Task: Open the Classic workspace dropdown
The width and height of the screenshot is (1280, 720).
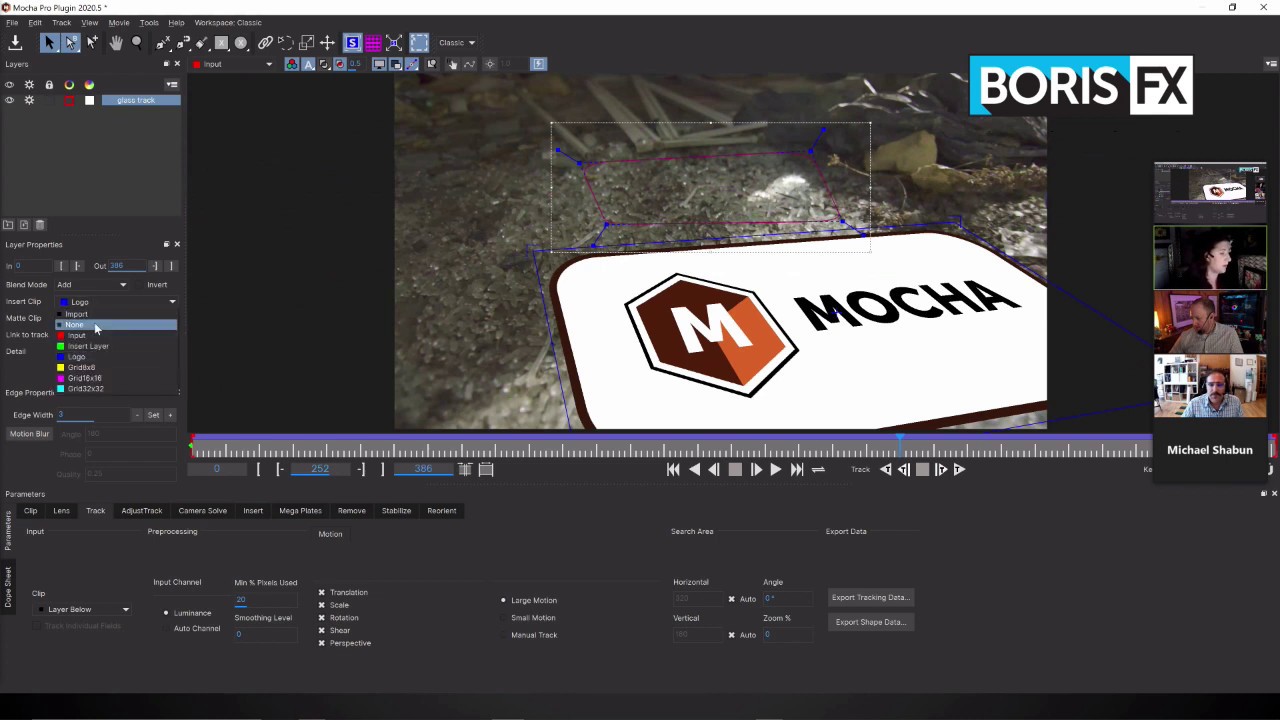Action: point(457,42)
